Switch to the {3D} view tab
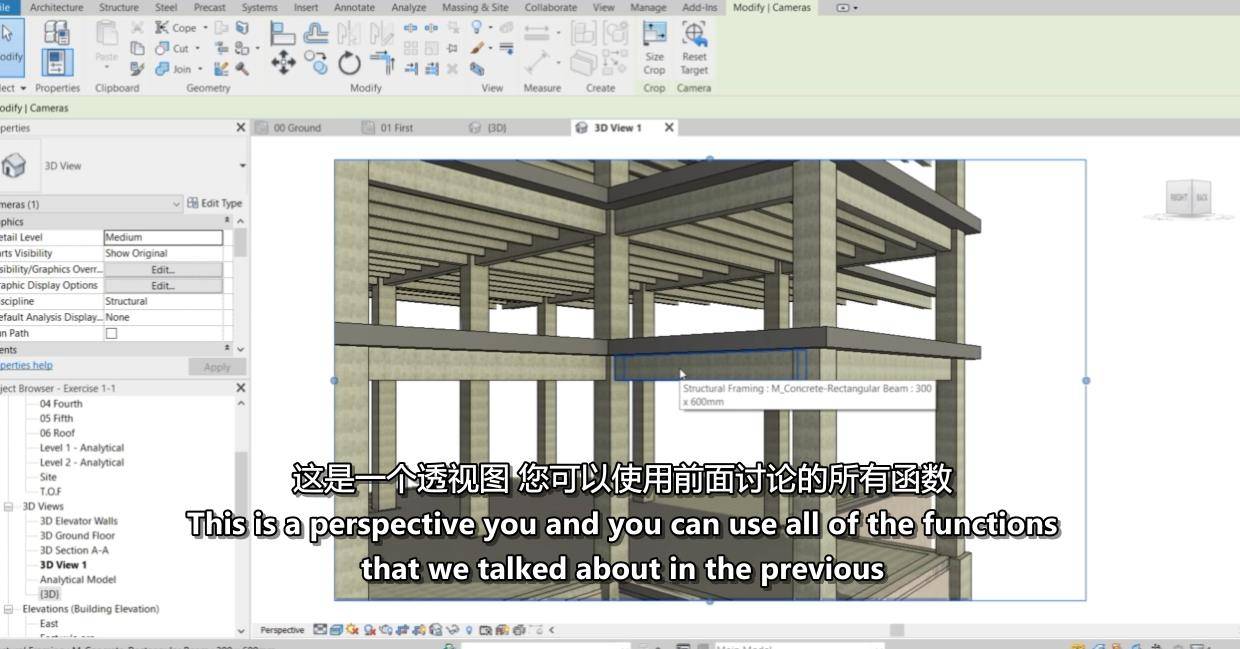Viewport: 1240px width, 649px height. [496, 128]
